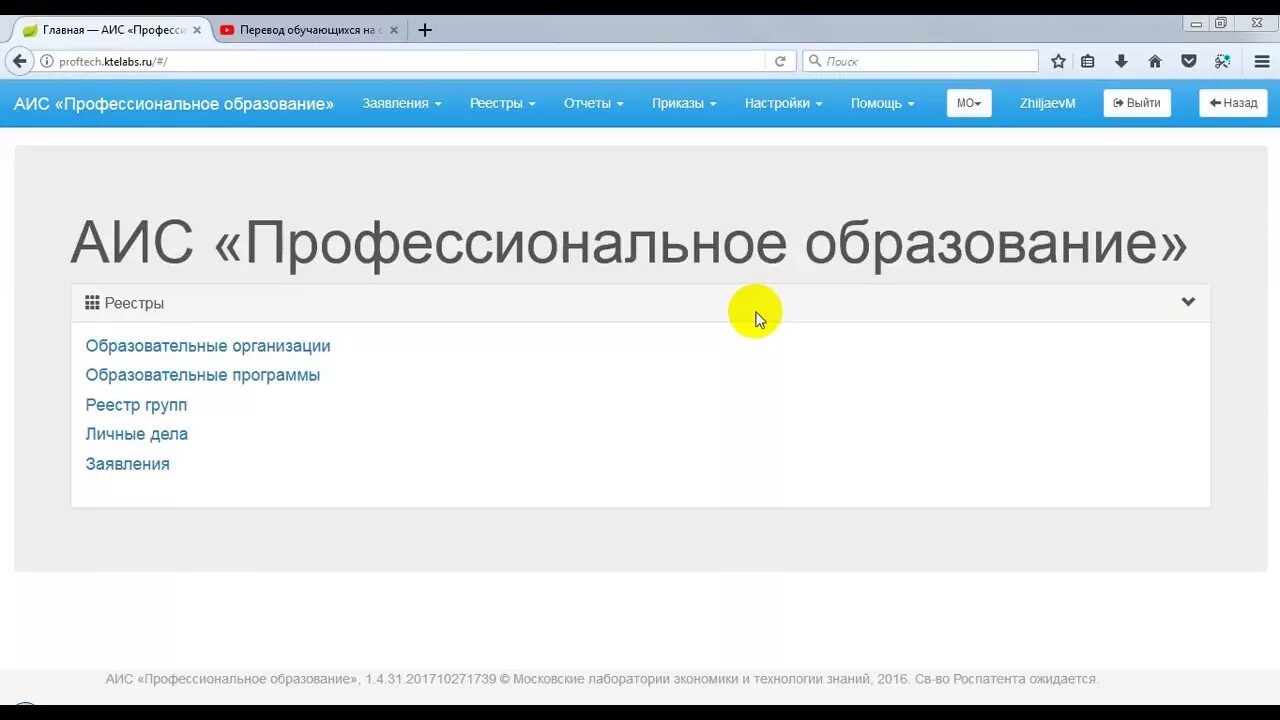The height and width of the screenshot is (720, 1280).
Task: Click the footer version text 1.4.31.201710271739
Action: click(x=431, y=679)
